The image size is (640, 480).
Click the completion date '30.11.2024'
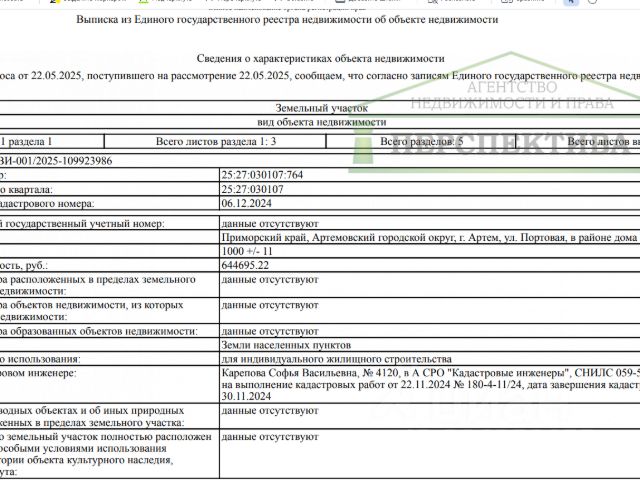[247, 396]
